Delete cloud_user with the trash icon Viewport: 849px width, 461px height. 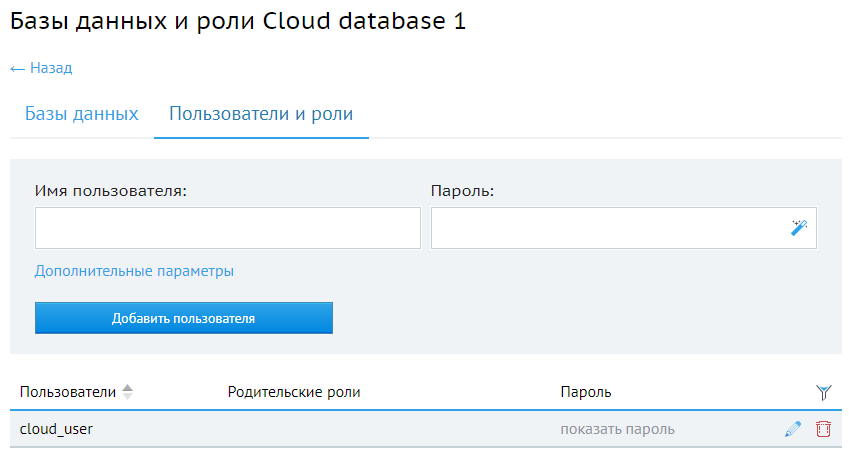coord(823,429)
